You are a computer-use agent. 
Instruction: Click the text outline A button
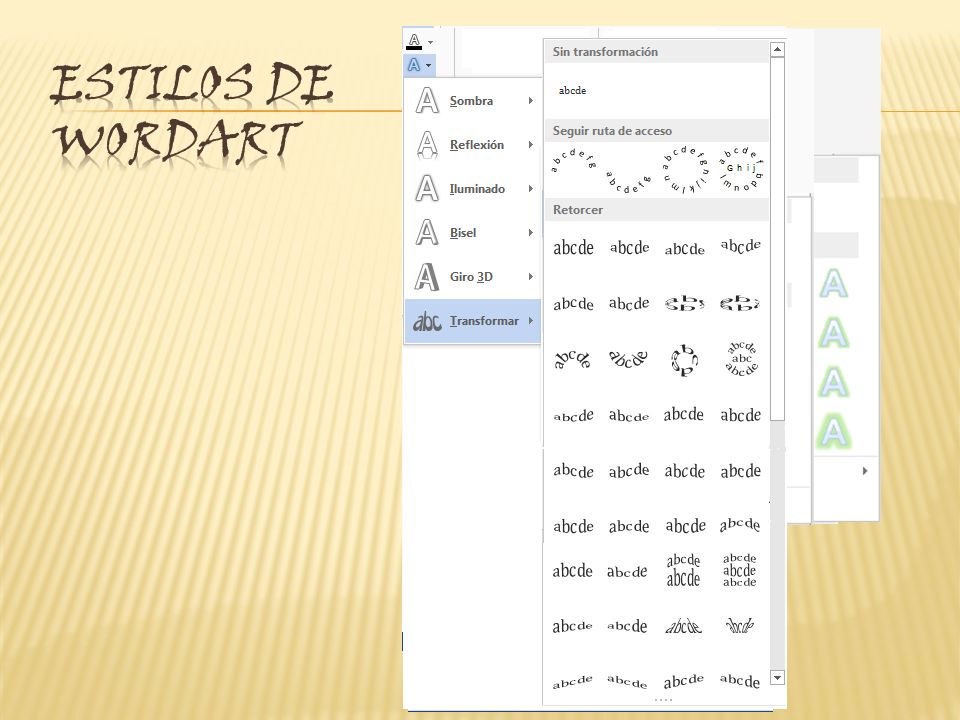pyautogui.click(x=414, y=41)
